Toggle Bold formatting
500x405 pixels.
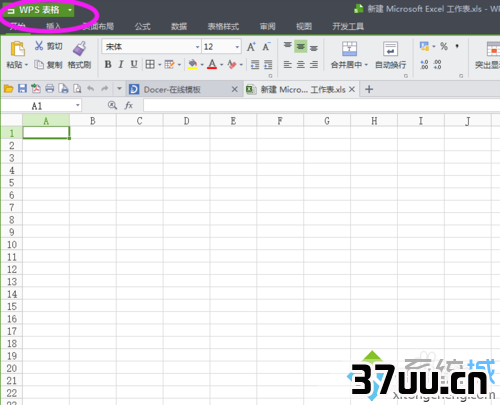click(108, 64)
